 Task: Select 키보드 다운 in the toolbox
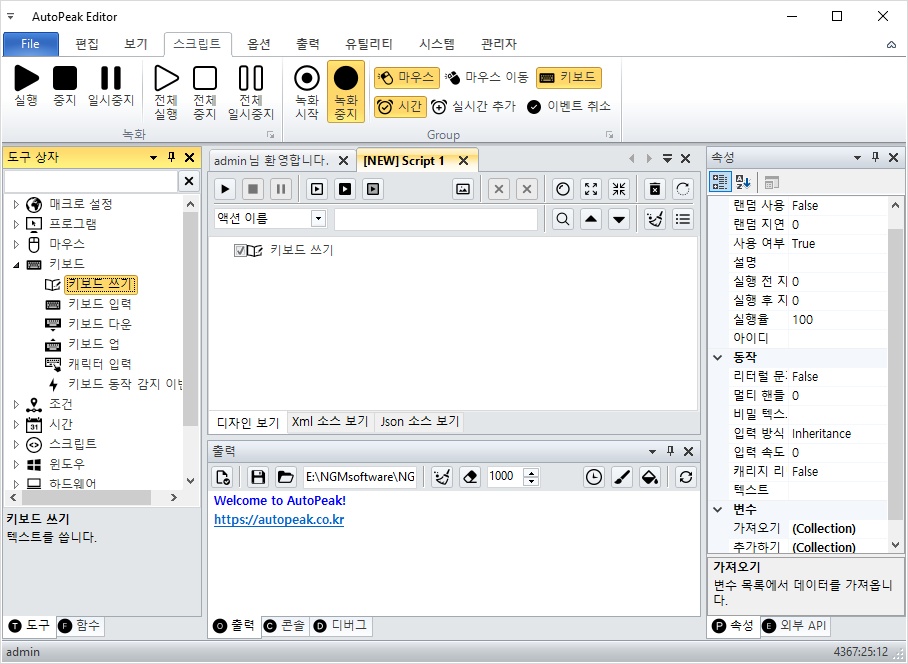100,324
